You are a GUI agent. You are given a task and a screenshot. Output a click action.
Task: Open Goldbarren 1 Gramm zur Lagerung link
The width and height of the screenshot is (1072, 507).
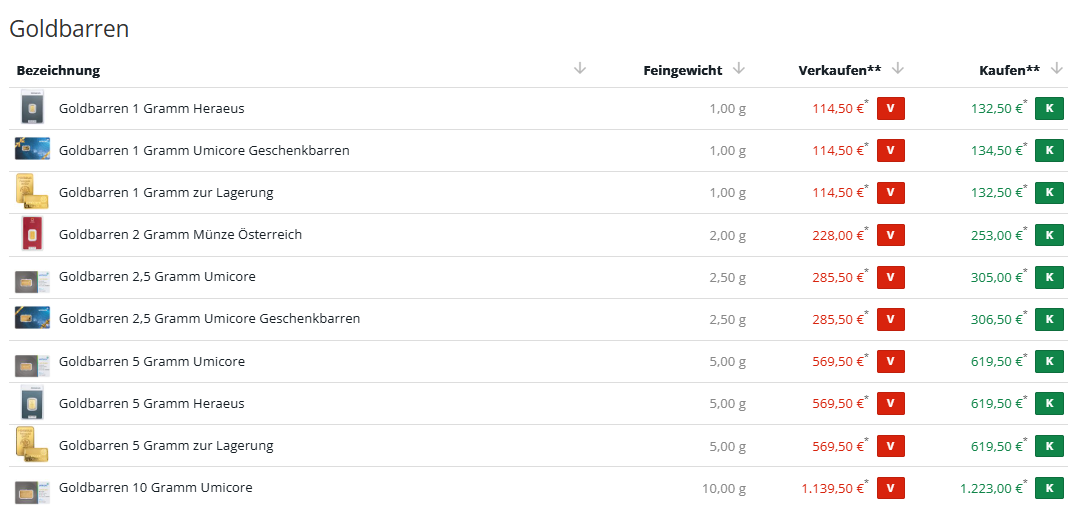(166, 192)
